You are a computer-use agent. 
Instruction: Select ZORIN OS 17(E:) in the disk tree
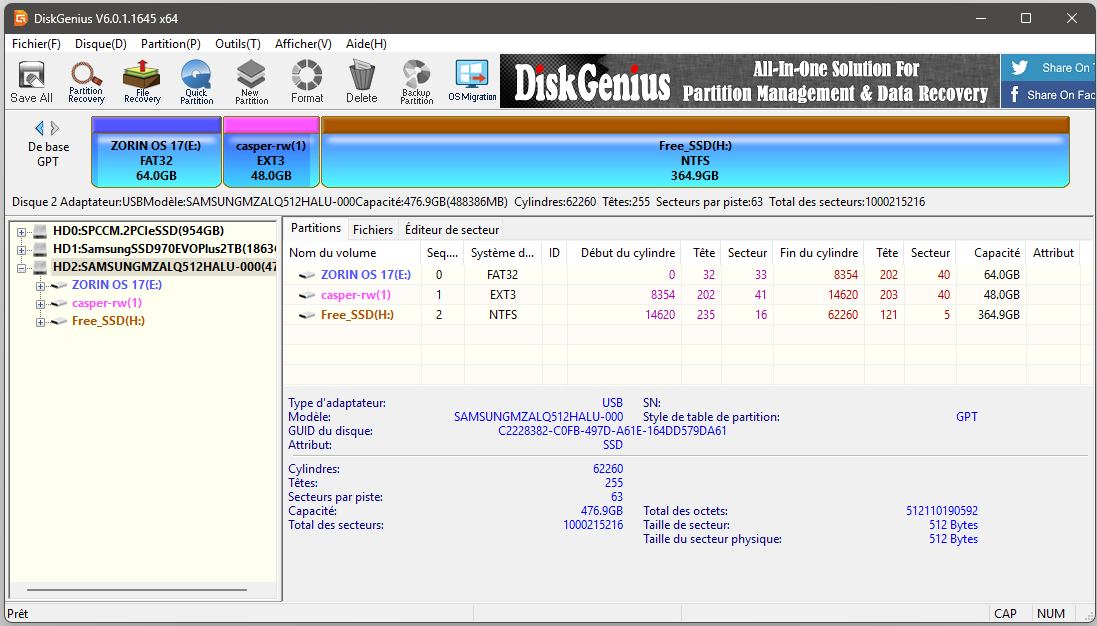117,285
